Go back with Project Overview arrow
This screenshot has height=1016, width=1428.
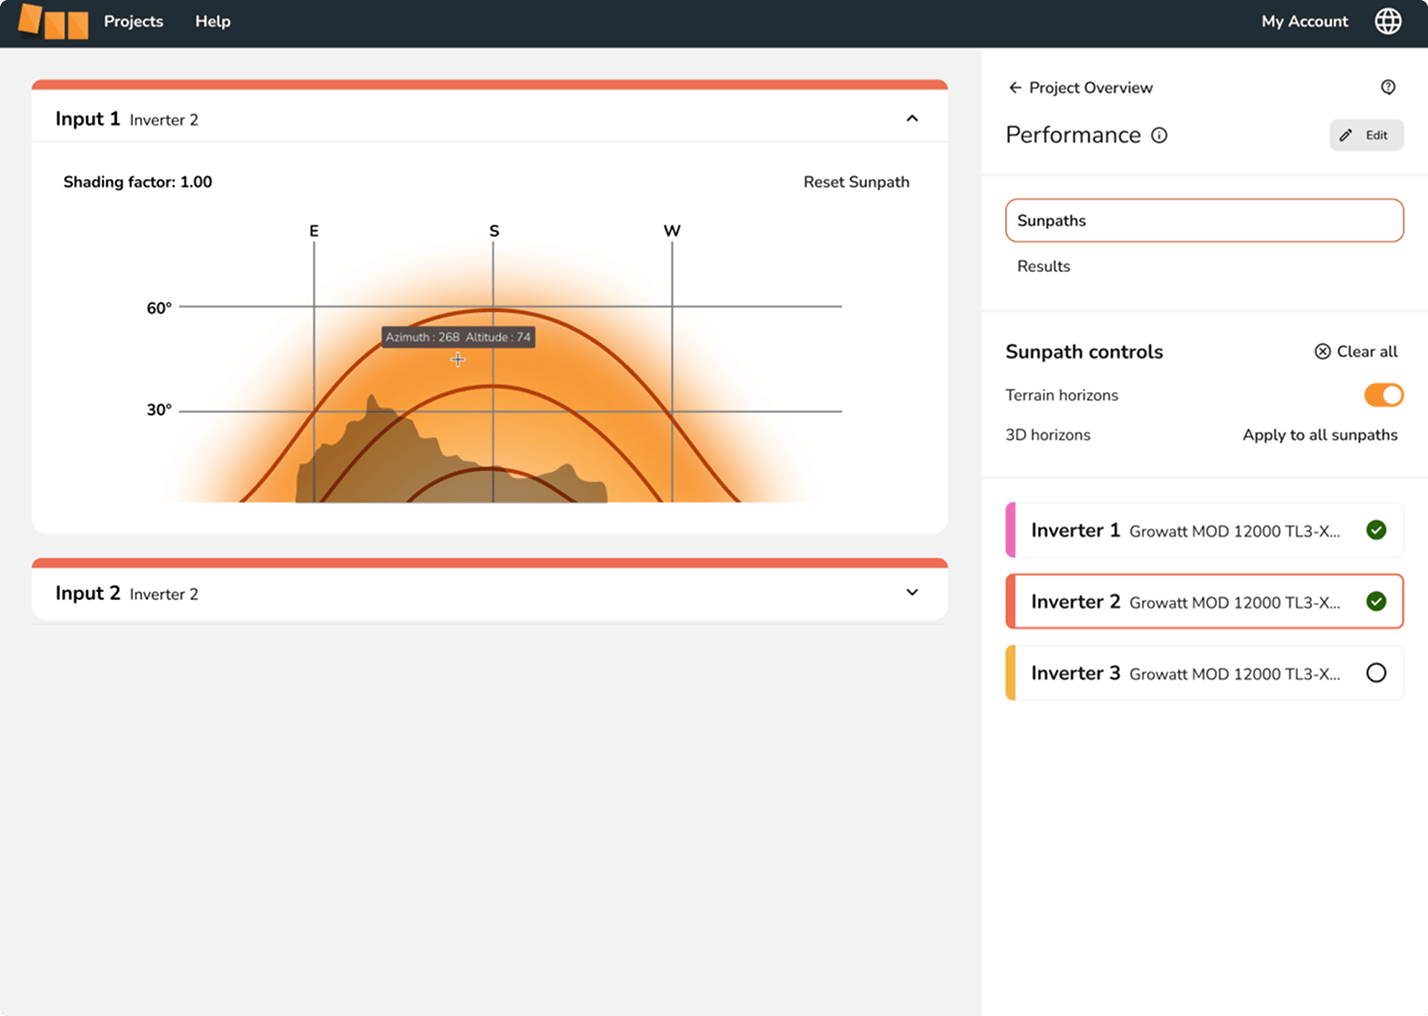[x=1015, y=88]
